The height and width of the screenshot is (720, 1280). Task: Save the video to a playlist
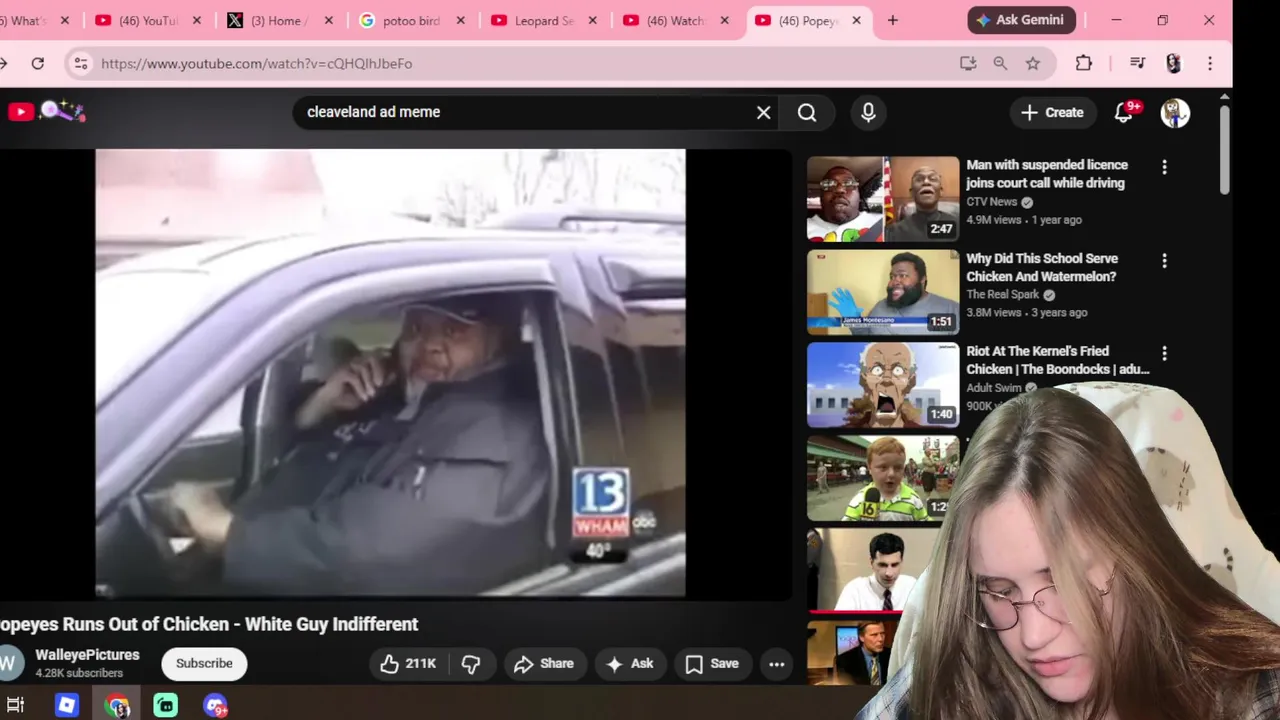712,663
